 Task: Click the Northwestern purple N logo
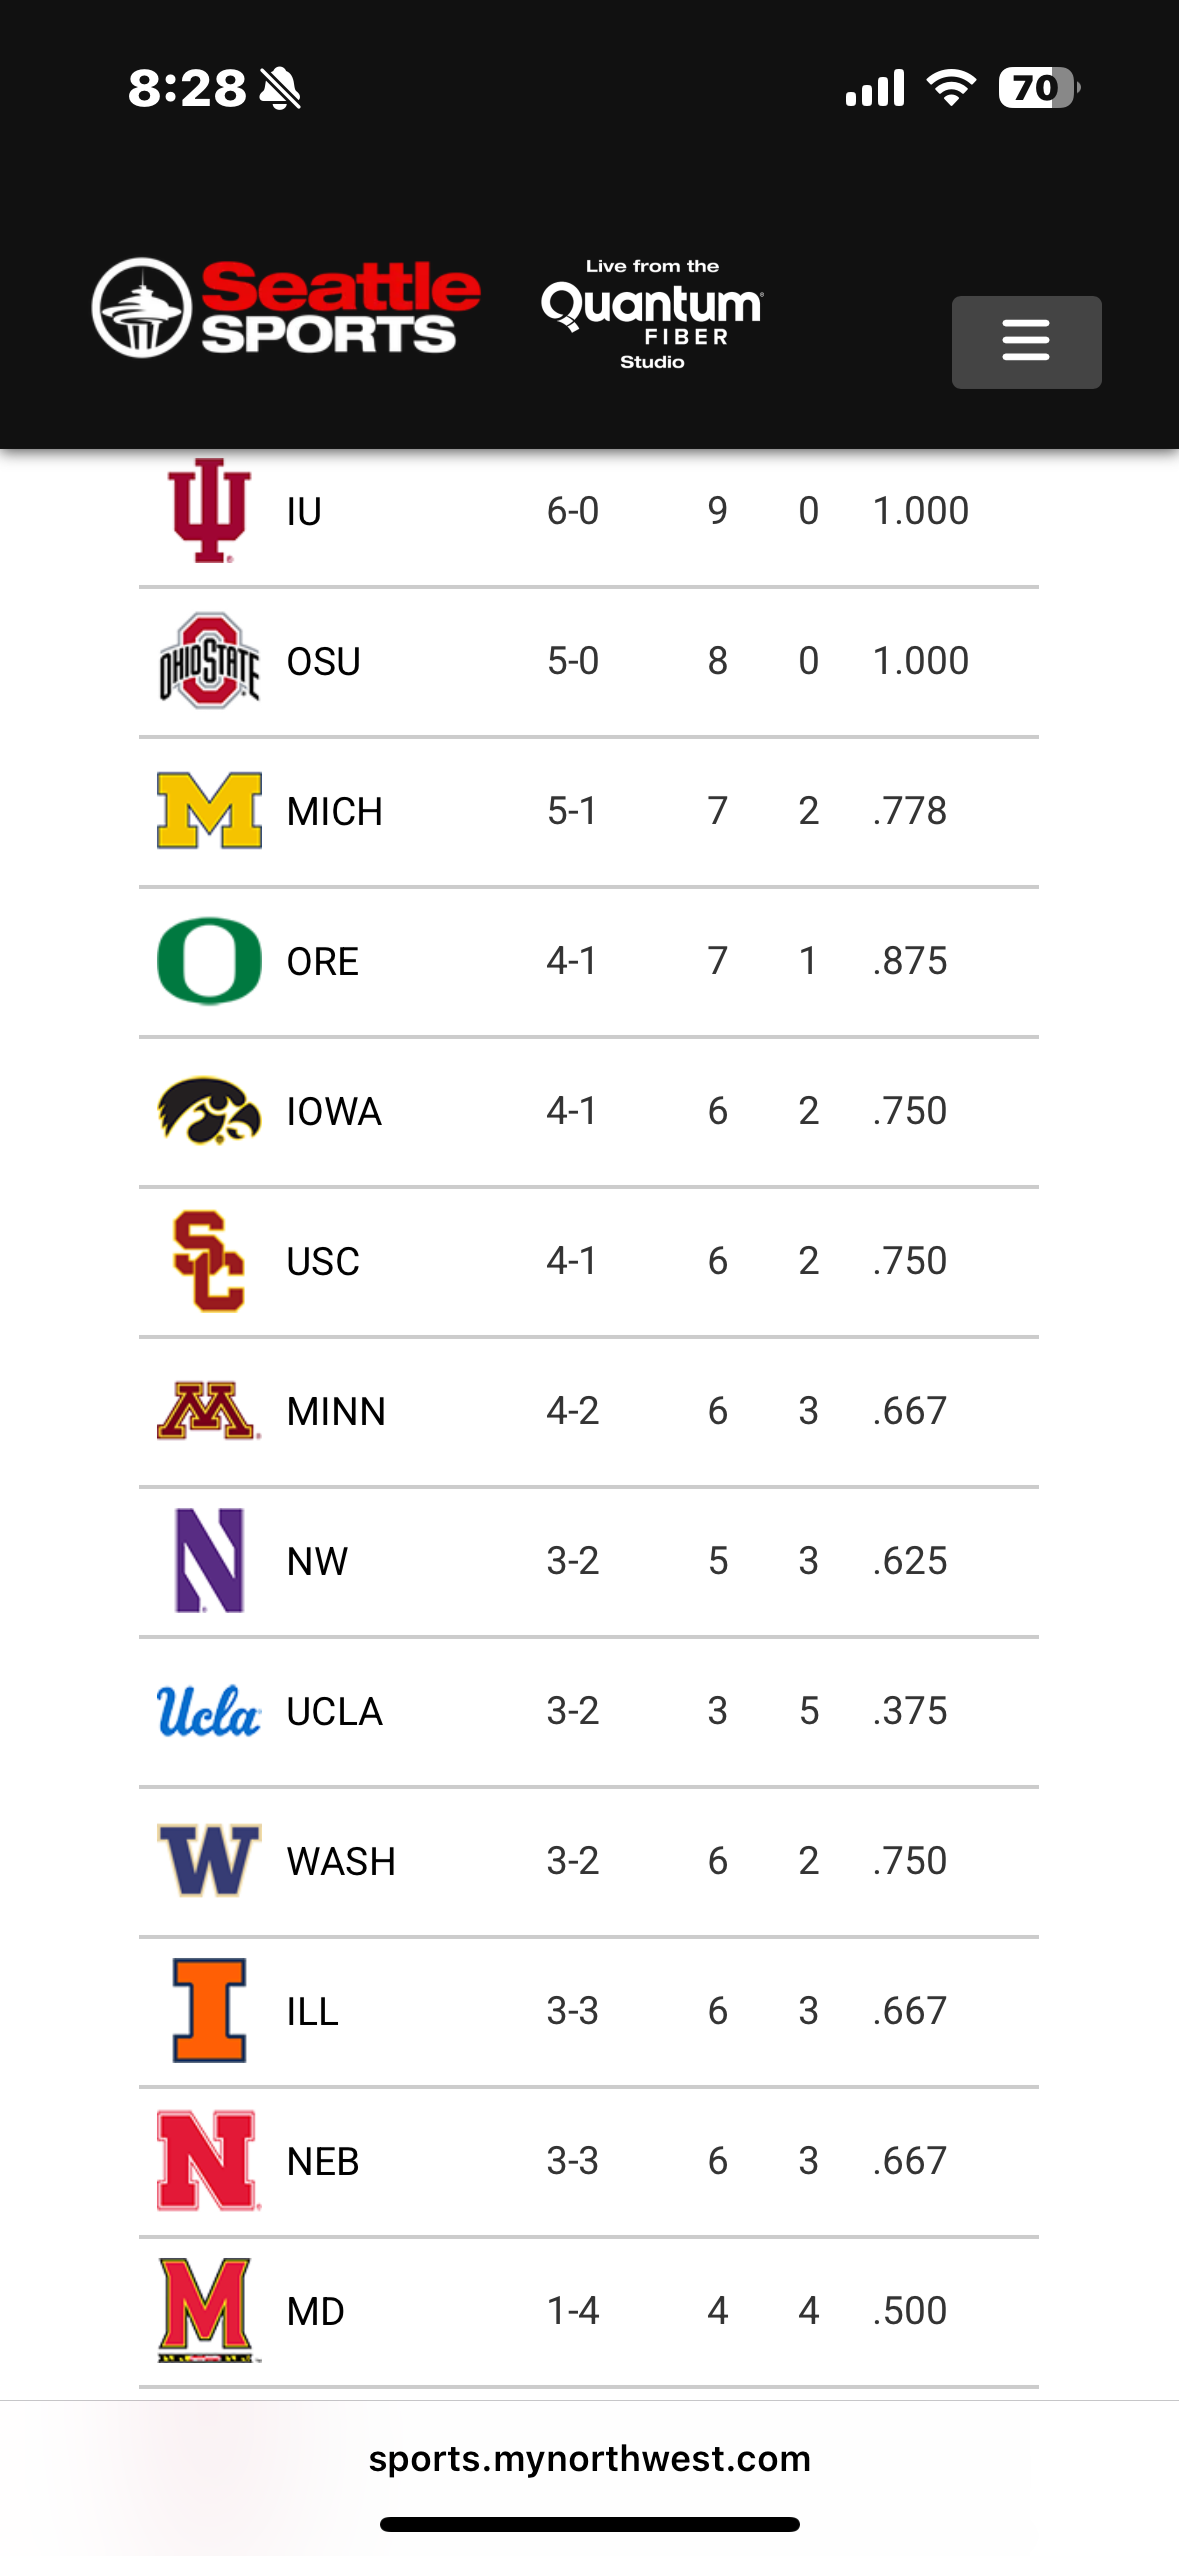click(x=209, y=1561)
